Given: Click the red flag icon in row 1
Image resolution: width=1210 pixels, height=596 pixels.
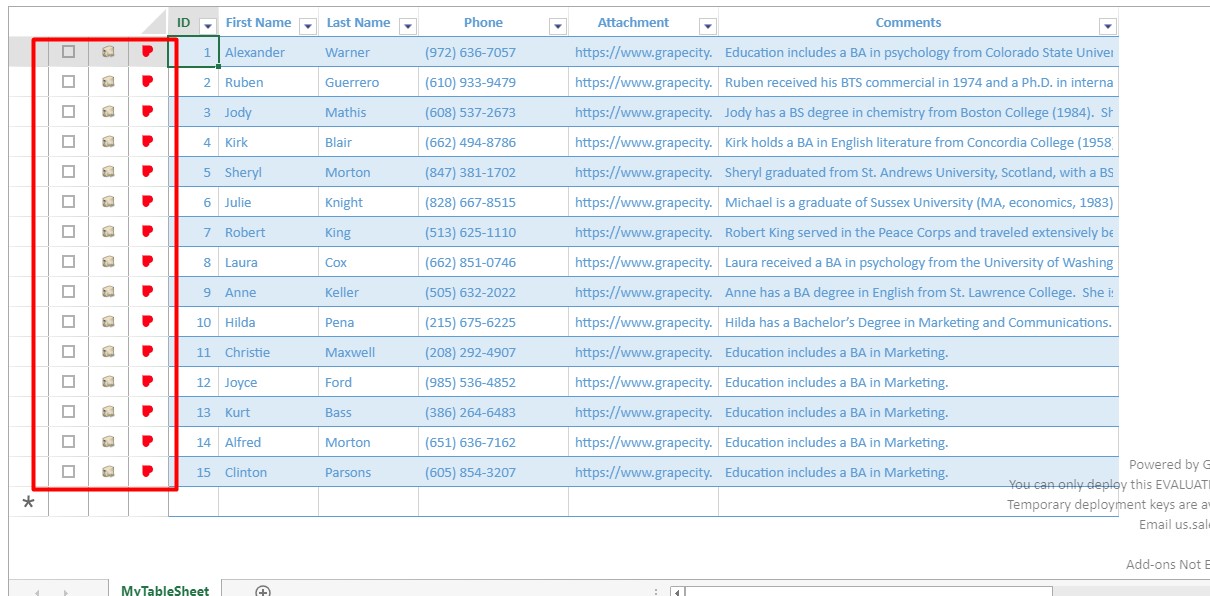Looking at the screenshot, I should [147, 52].
